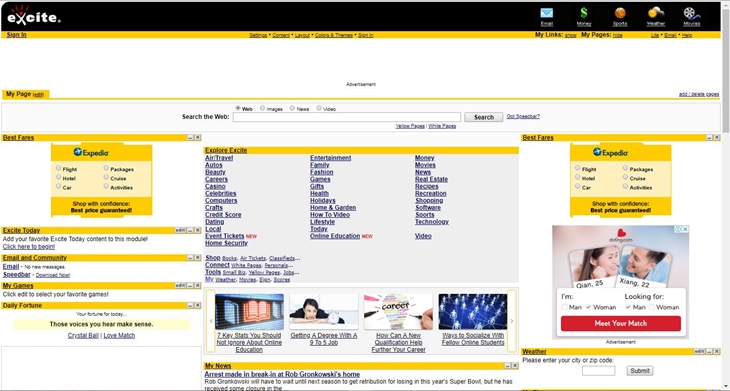Open the Real Estate category link

tap(431, 179)
